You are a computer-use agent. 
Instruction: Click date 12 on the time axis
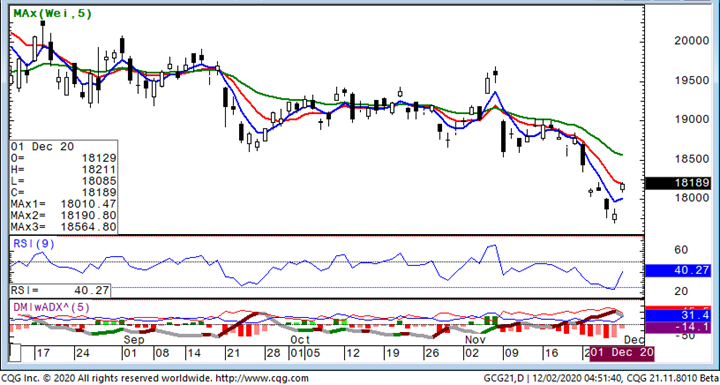(x=354, y=354)
